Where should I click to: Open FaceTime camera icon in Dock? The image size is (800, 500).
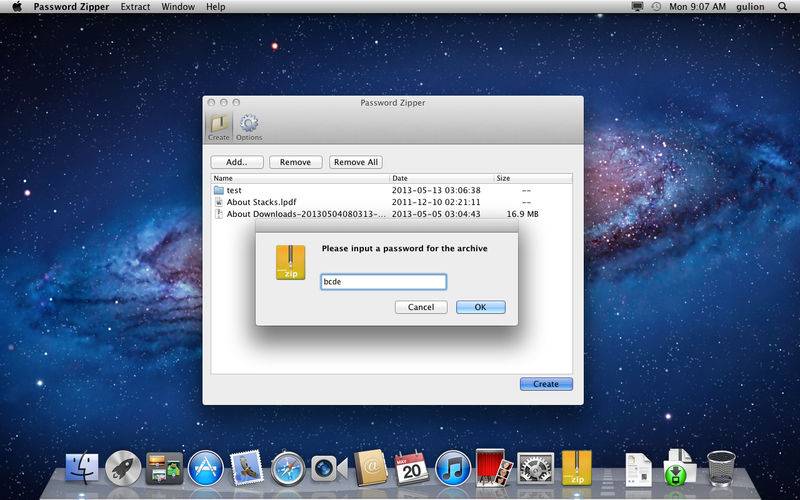coord(329,468)
